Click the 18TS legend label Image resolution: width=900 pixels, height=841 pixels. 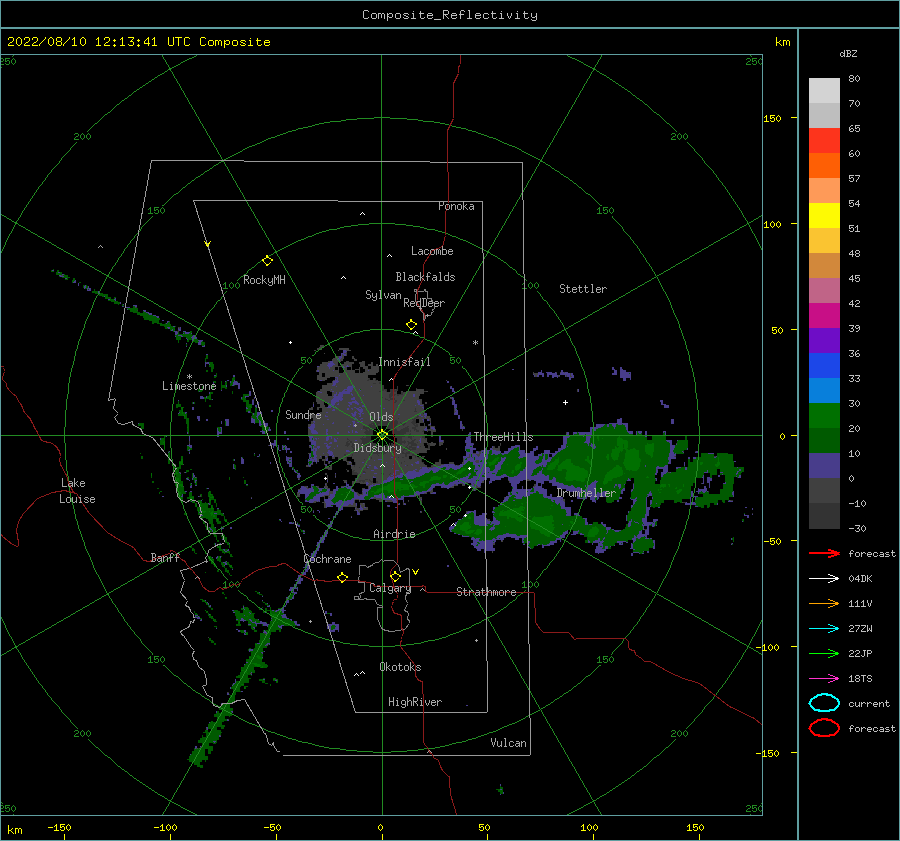click(860, 679)
